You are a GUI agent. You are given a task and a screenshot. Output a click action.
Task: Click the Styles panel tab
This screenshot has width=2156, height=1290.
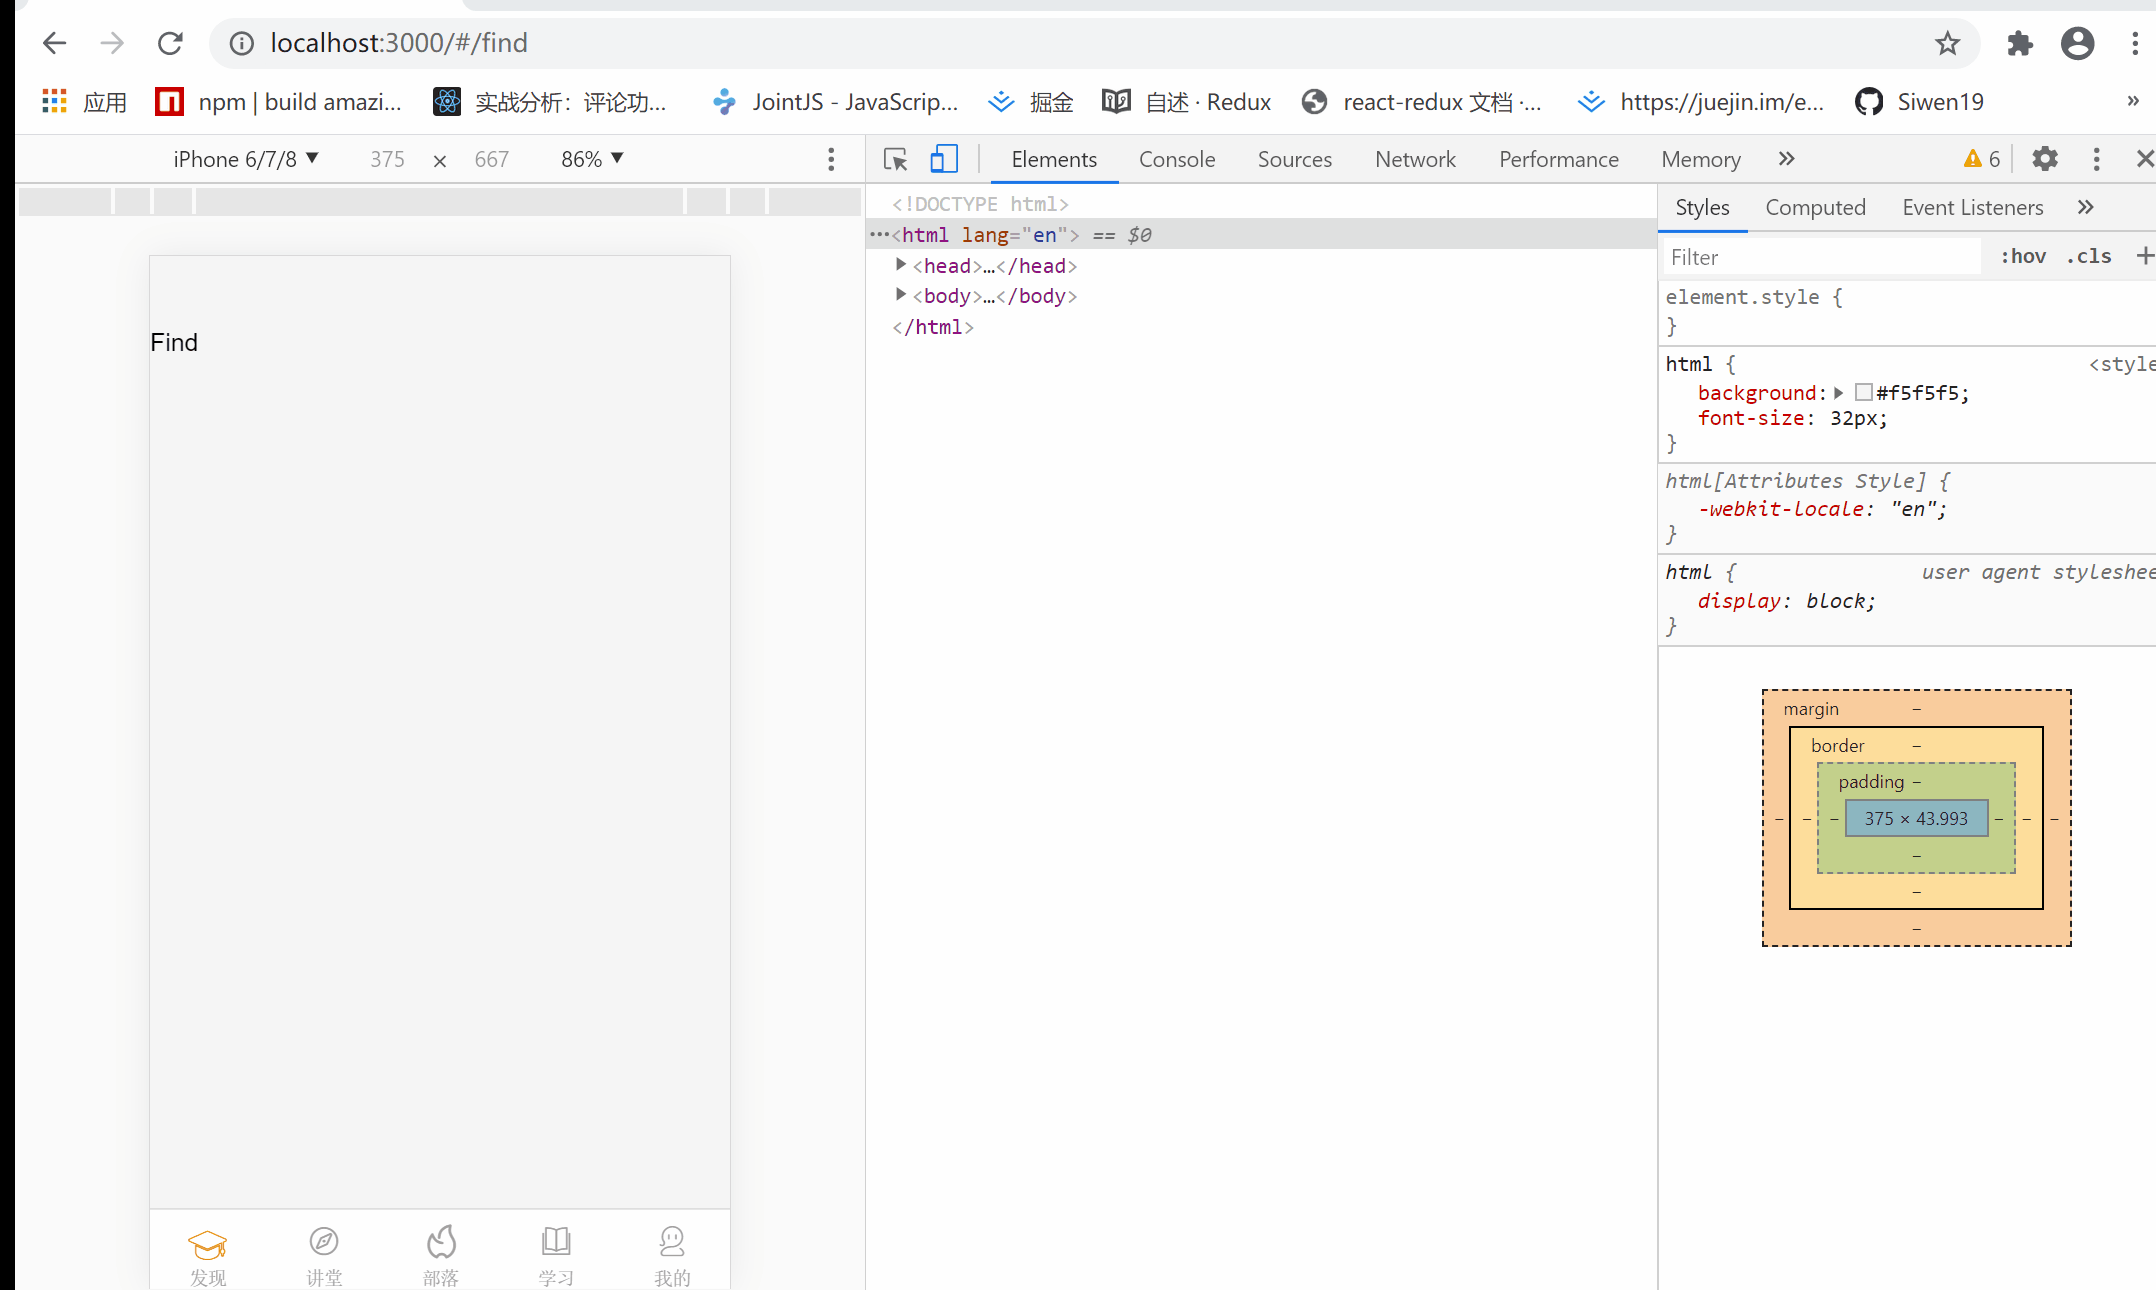pos(1703,207)
